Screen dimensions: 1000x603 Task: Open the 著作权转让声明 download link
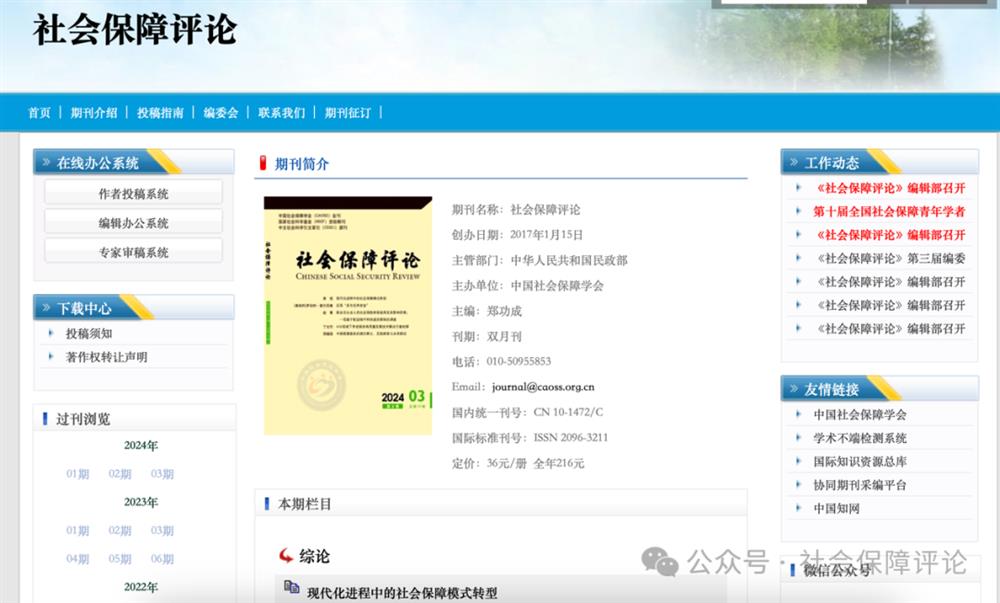[106, 357]
